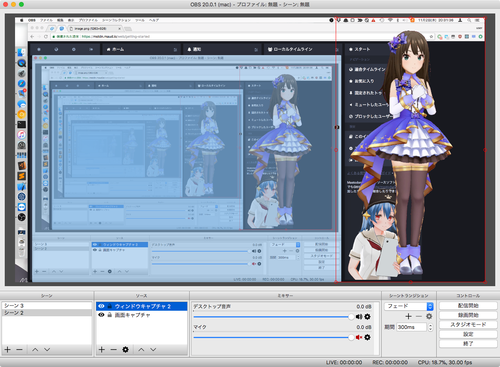
Task: Open ツール menu in captured menu bar
Action: [x=140, y=20]
